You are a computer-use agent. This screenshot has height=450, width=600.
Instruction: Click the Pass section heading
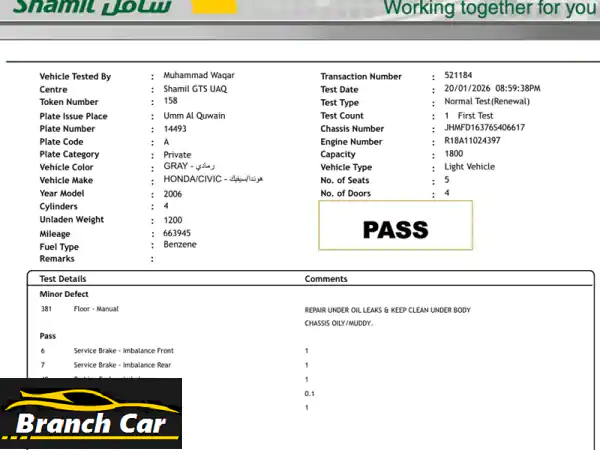47,336
